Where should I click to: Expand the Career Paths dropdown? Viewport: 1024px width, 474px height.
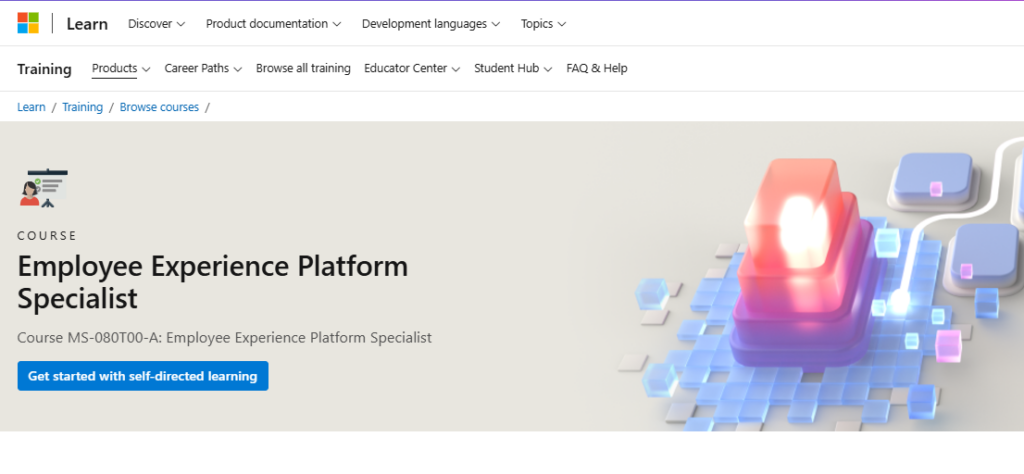[203, 69]
